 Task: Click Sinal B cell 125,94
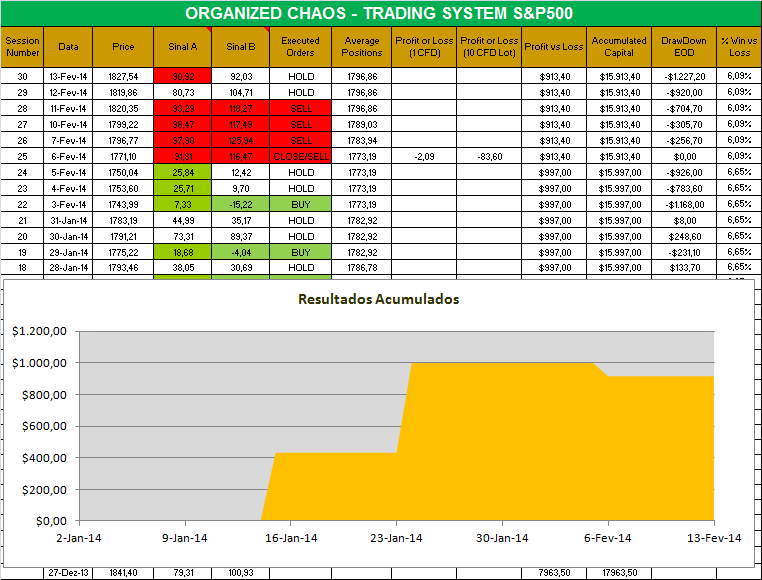click(x=241, y=141)
